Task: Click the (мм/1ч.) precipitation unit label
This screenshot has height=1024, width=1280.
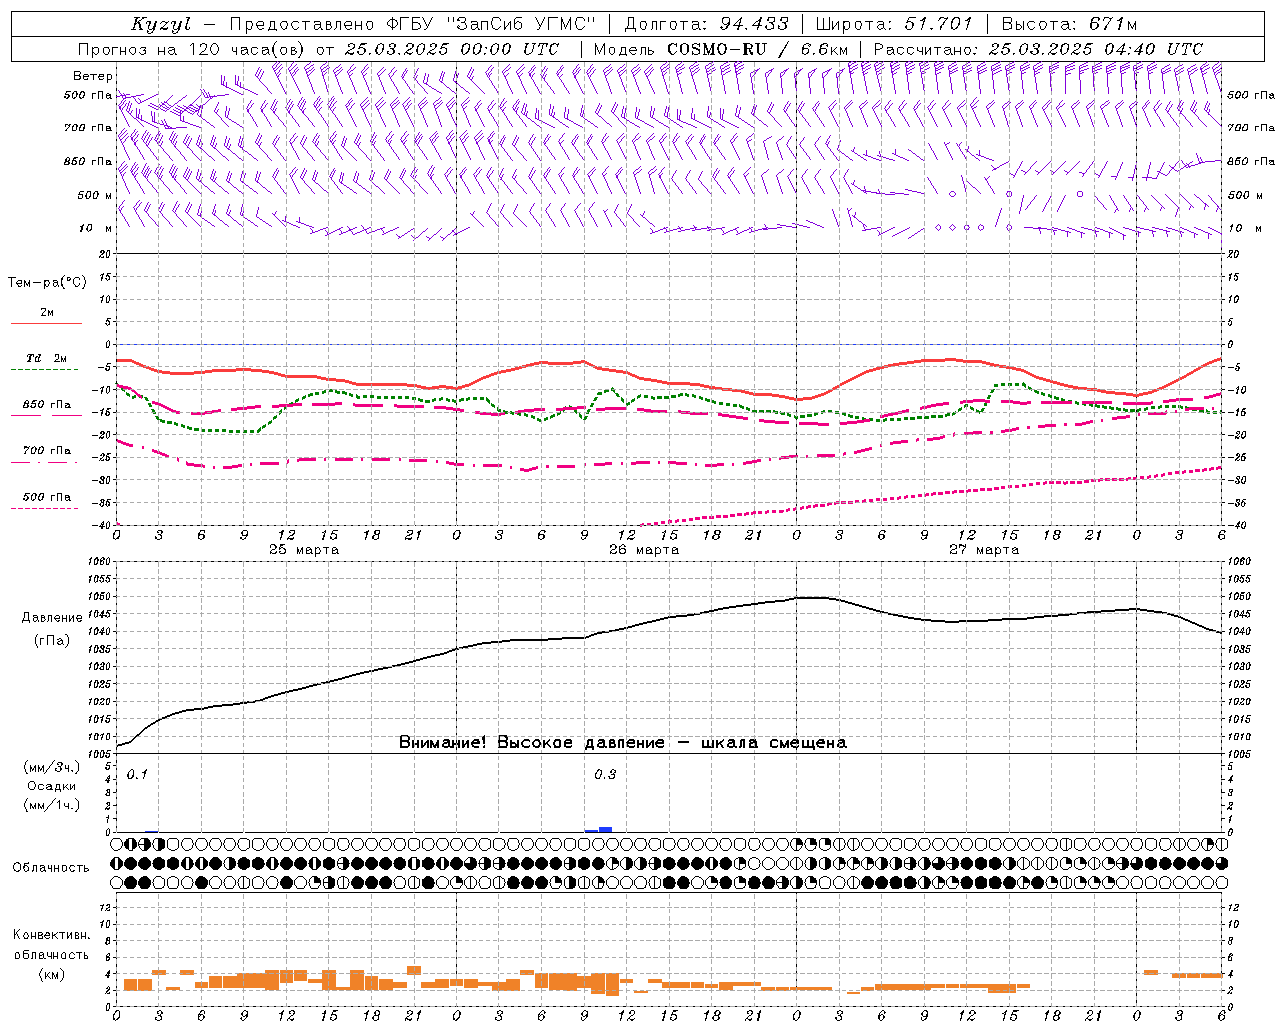Action: [52, 804]
